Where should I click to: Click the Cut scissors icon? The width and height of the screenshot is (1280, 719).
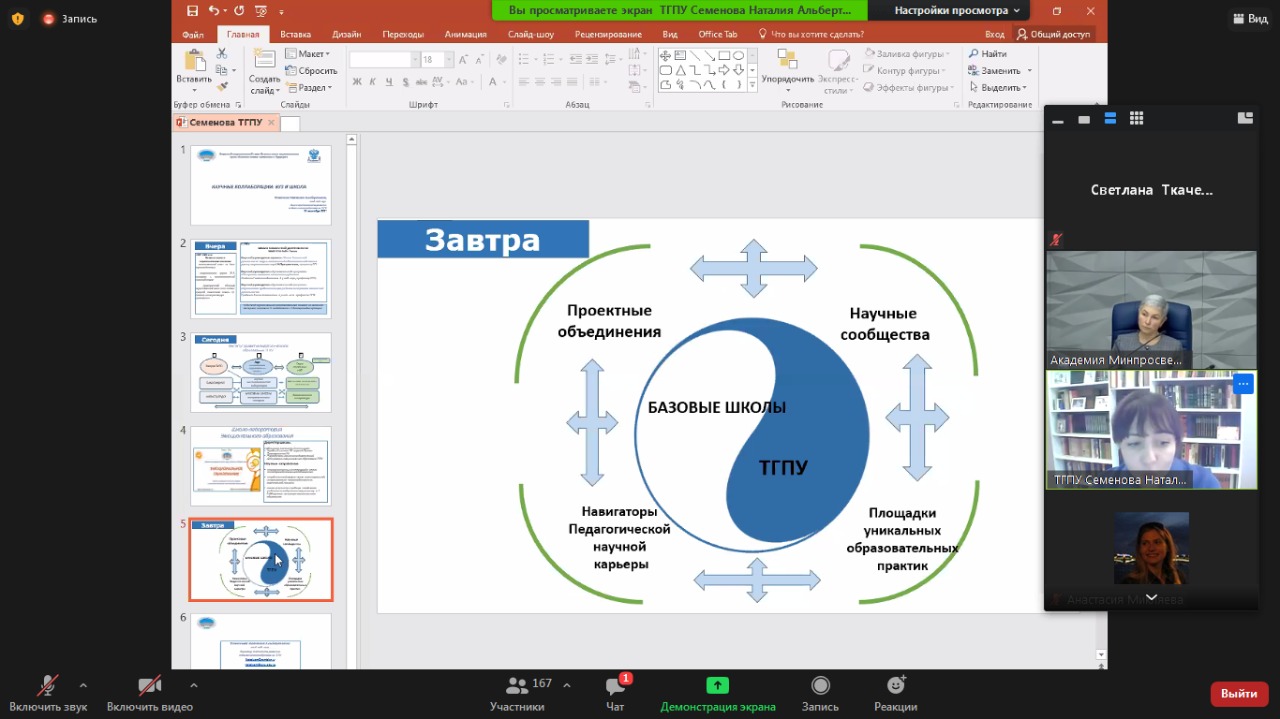[222, 54]
